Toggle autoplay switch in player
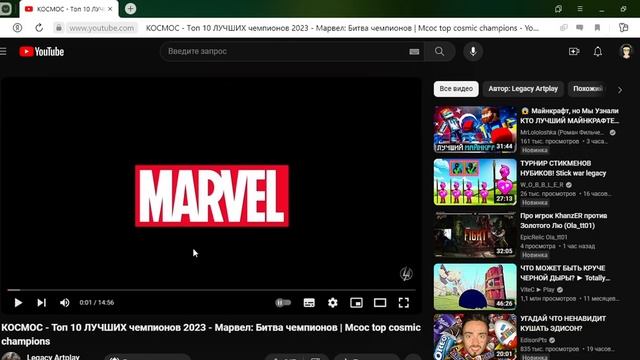 (283, 302)
